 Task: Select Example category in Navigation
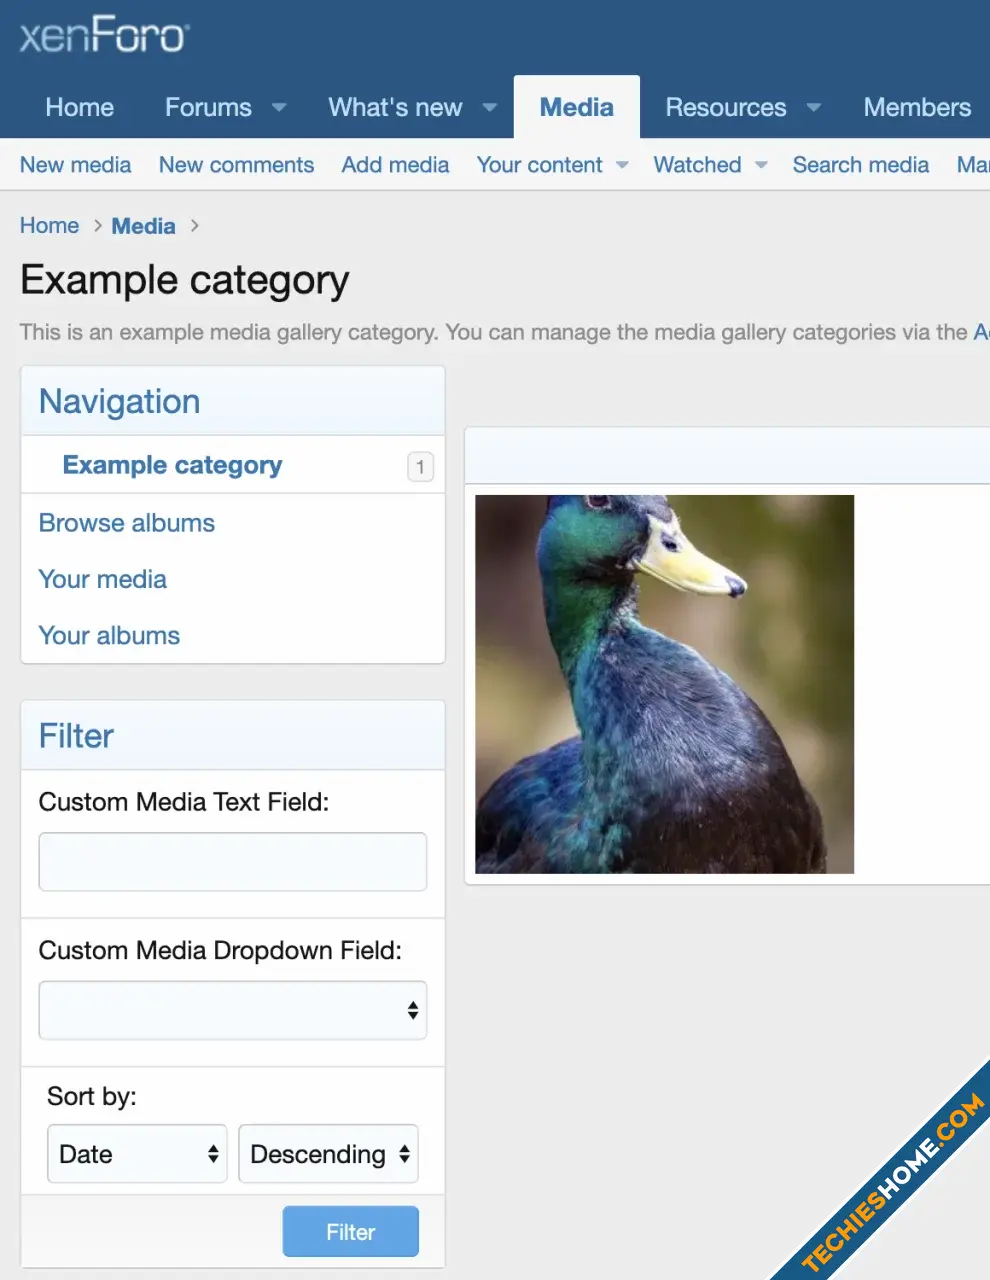(172, 465)
